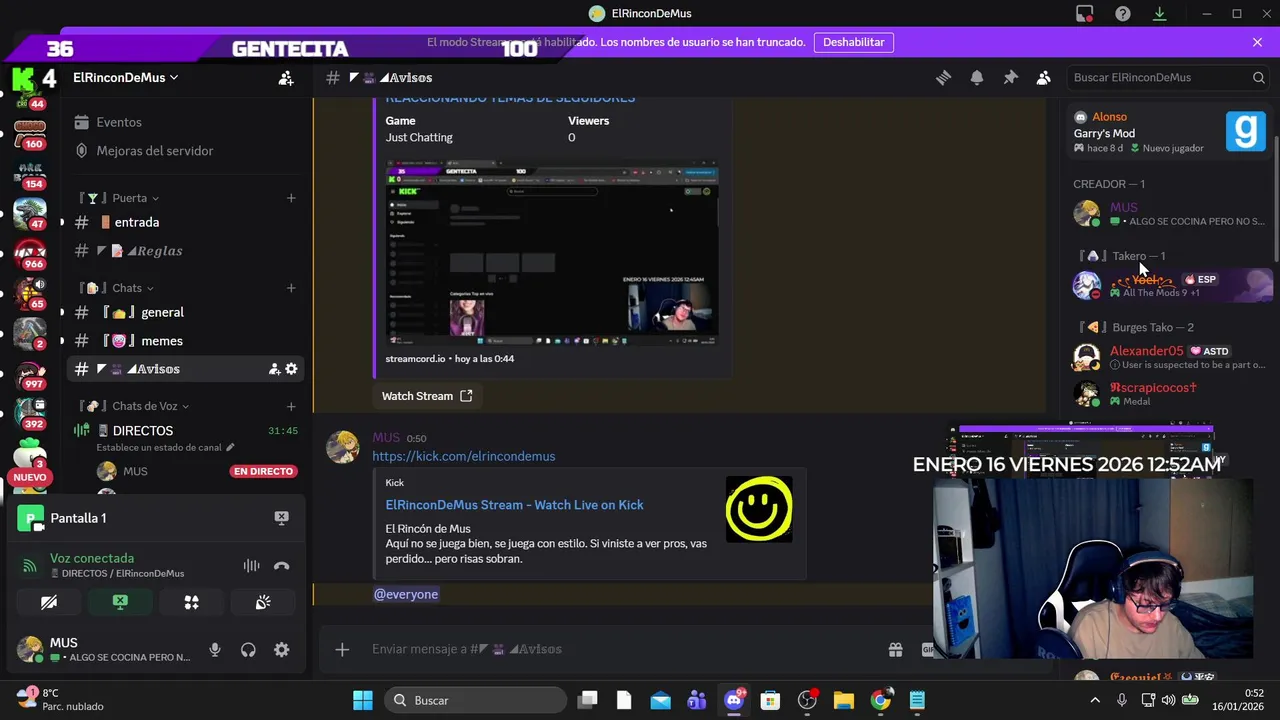Collapse the Puerta category
Viewport: 1280px width, 720px height.
coord(129,198)
